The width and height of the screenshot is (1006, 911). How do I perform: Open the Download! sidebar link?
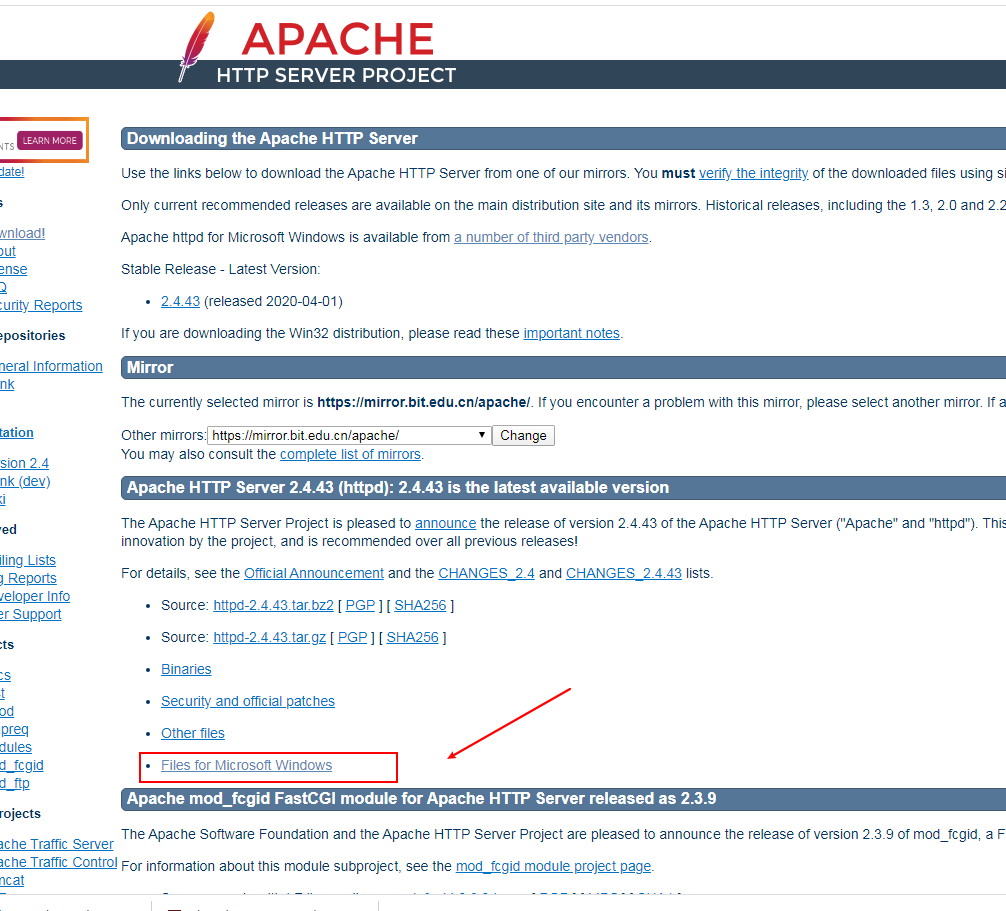point(22,234)
